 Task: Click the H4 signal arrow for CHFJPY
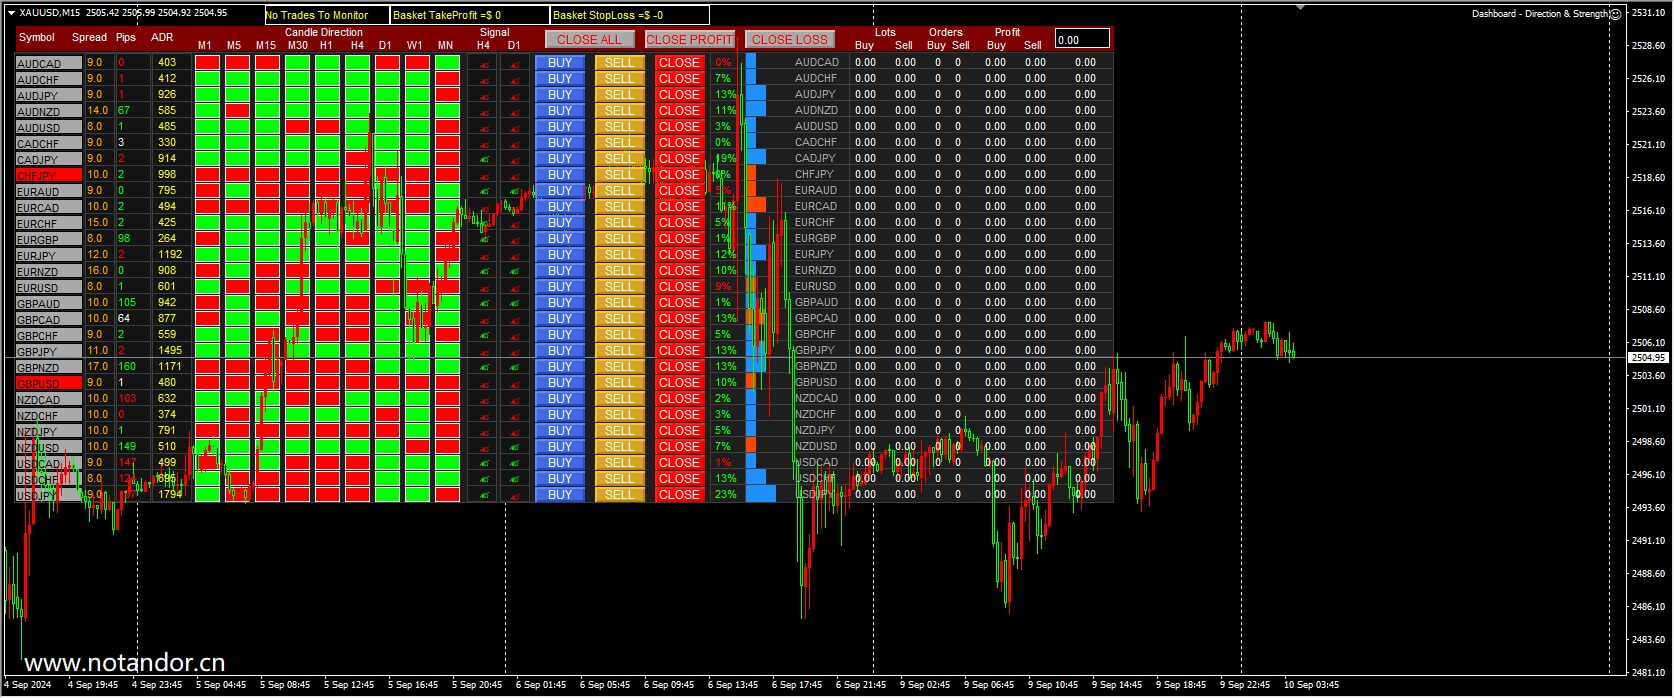click(484, 175)
